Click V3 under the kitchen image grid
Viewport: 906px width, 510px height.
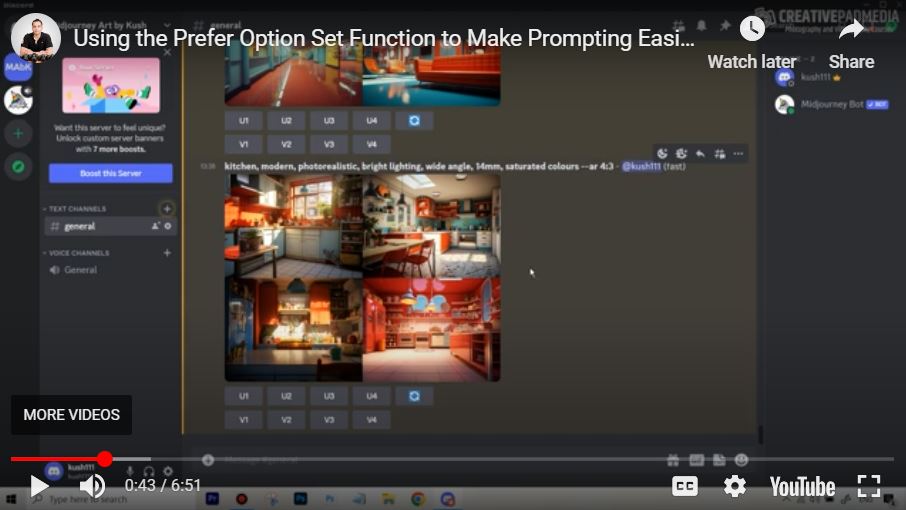pyautogui.click(x=329, y=420)
